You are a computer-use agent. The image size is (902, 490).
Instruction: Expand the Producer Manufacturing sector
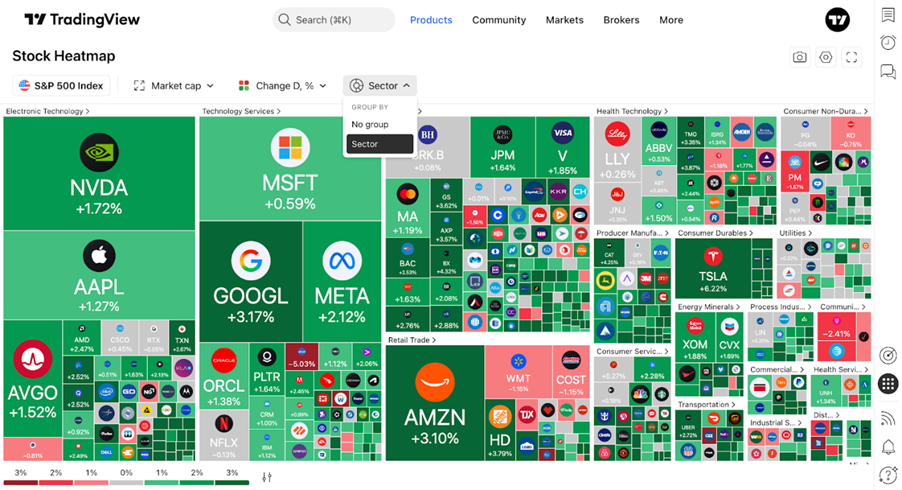[633, 233]
